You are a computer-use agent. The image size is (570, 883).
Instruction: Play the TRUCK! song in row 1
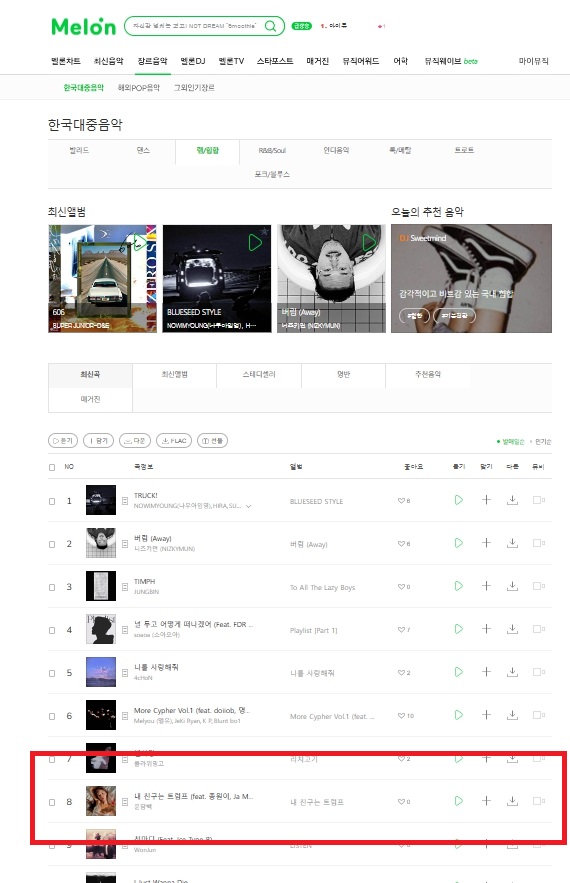coord(458,500)
